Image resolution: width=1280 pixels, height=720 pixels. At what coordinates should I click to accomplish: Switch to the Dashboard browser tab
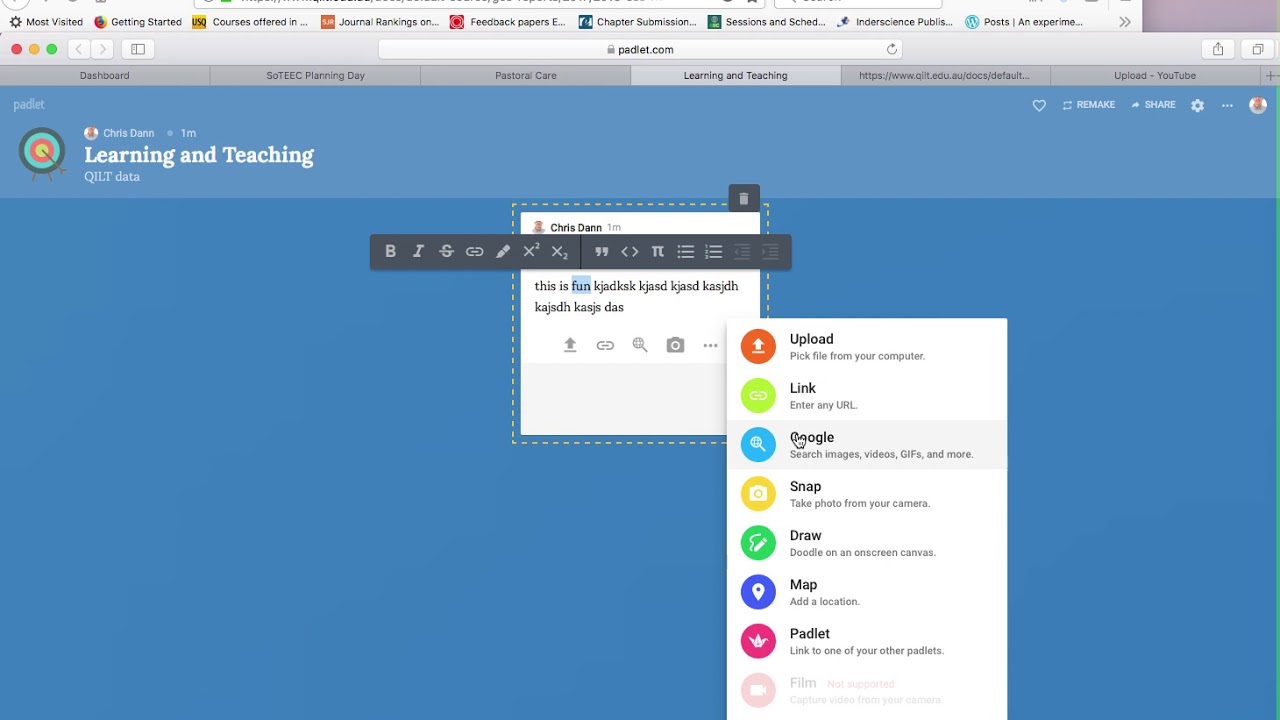point(105,76)
